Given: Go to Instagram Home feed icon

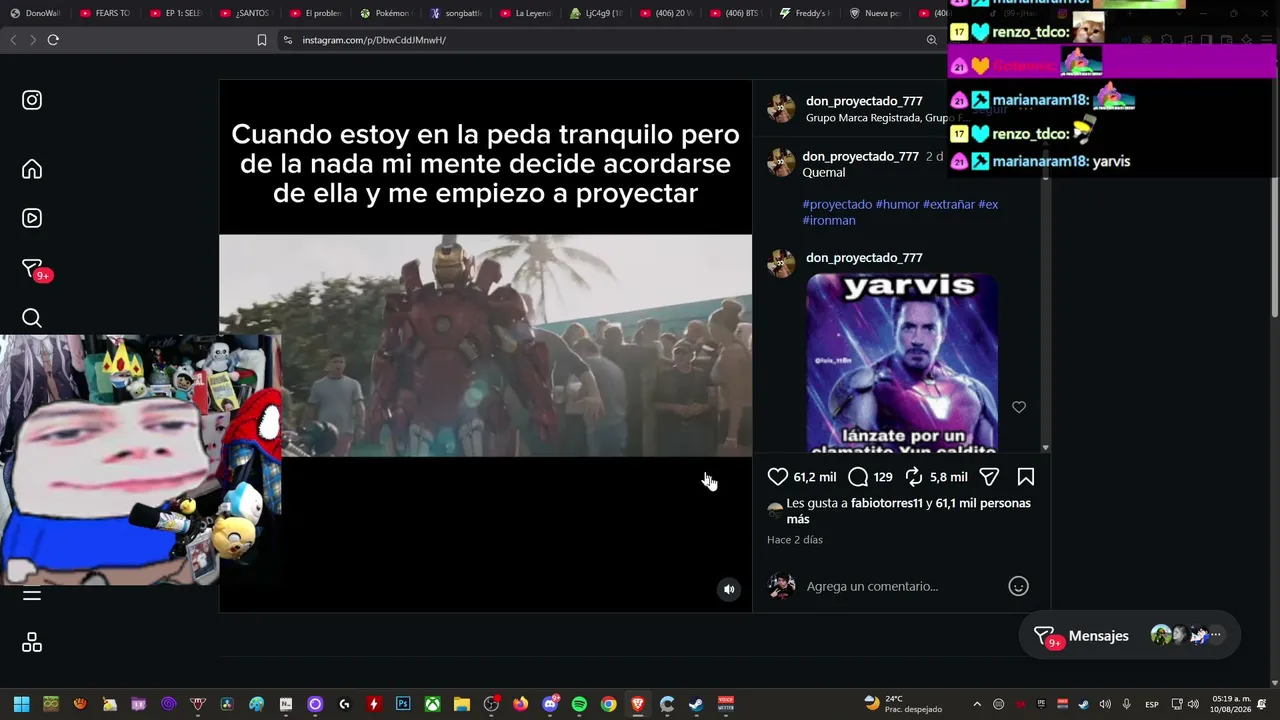Looking at the screenshot, I should [32, 169].
